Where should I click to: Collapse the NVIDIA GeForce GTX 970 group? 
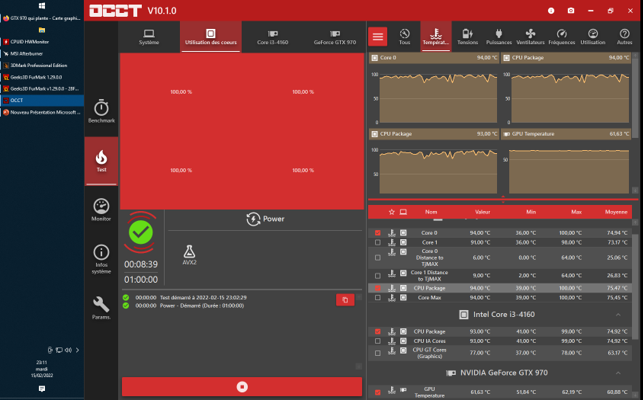(618, 373)
